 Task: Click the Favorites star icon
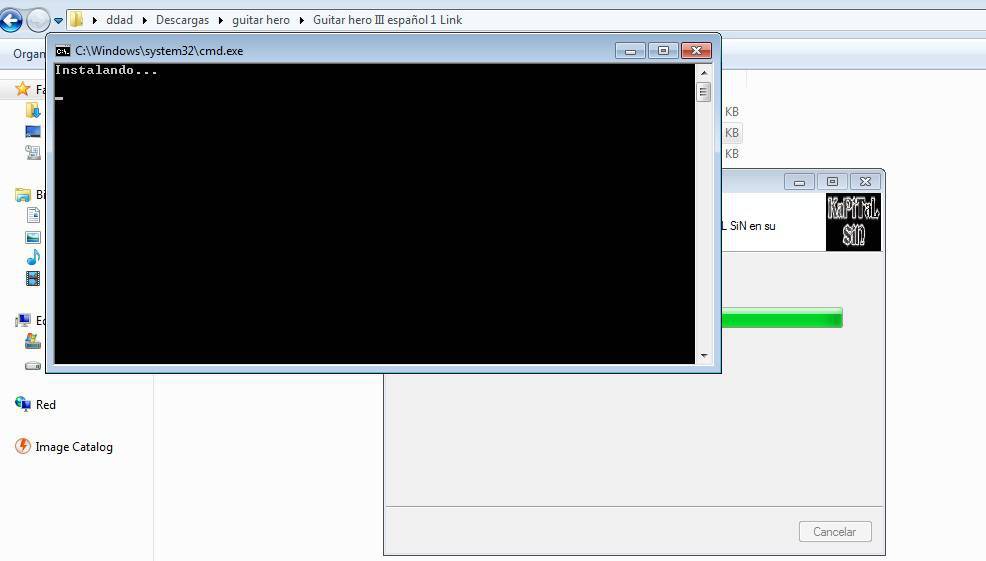pos(23,89)
